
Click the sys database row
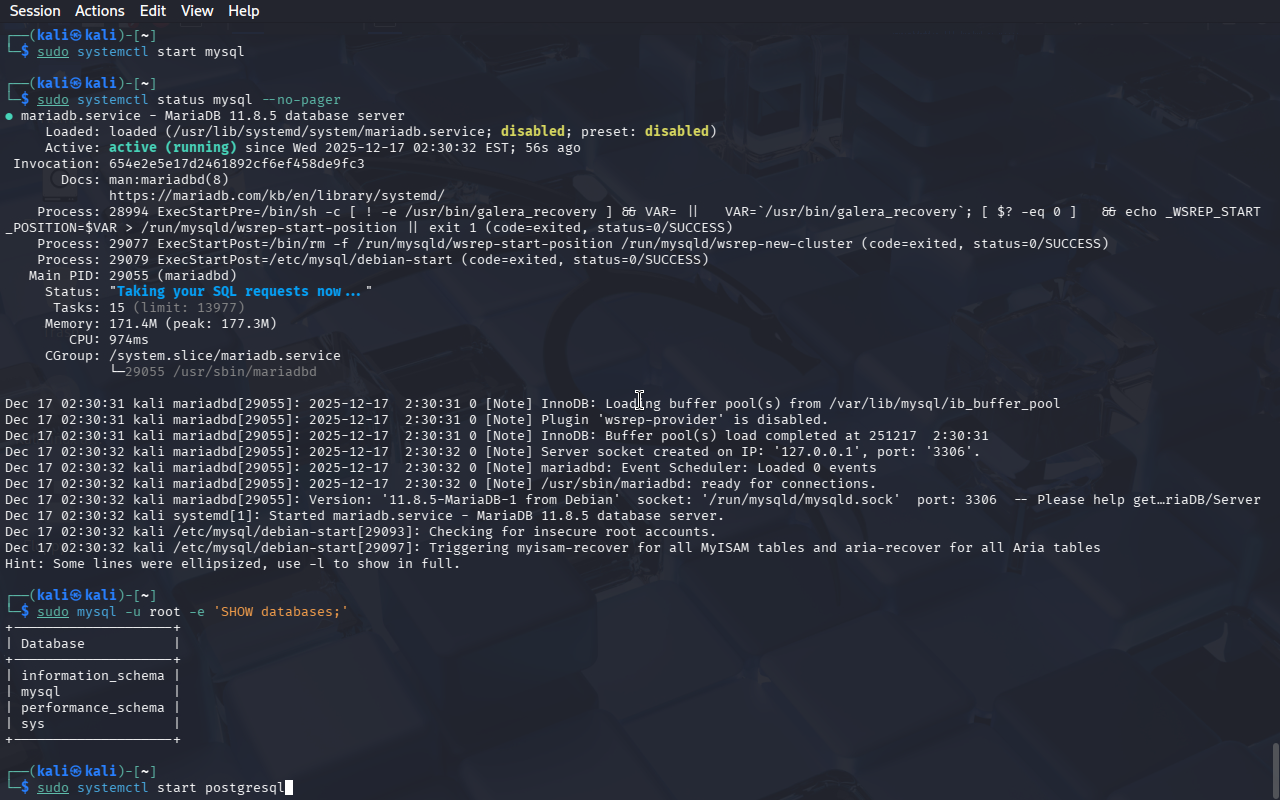[x=33, y=724]
